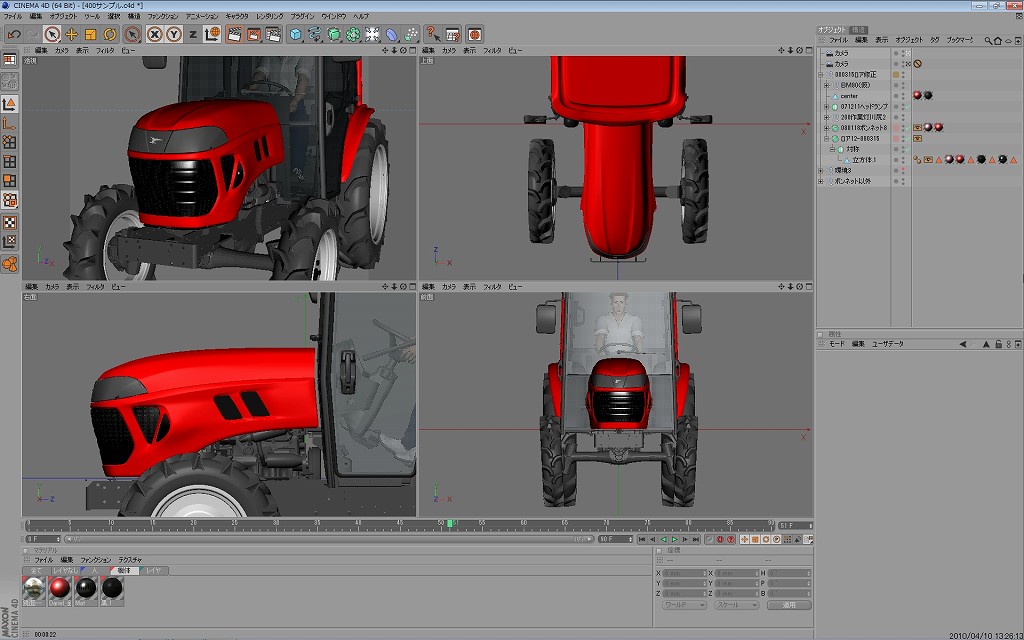
Task: Select the Scale tool in the top toolbar
Action: click(x=90, y=34)
